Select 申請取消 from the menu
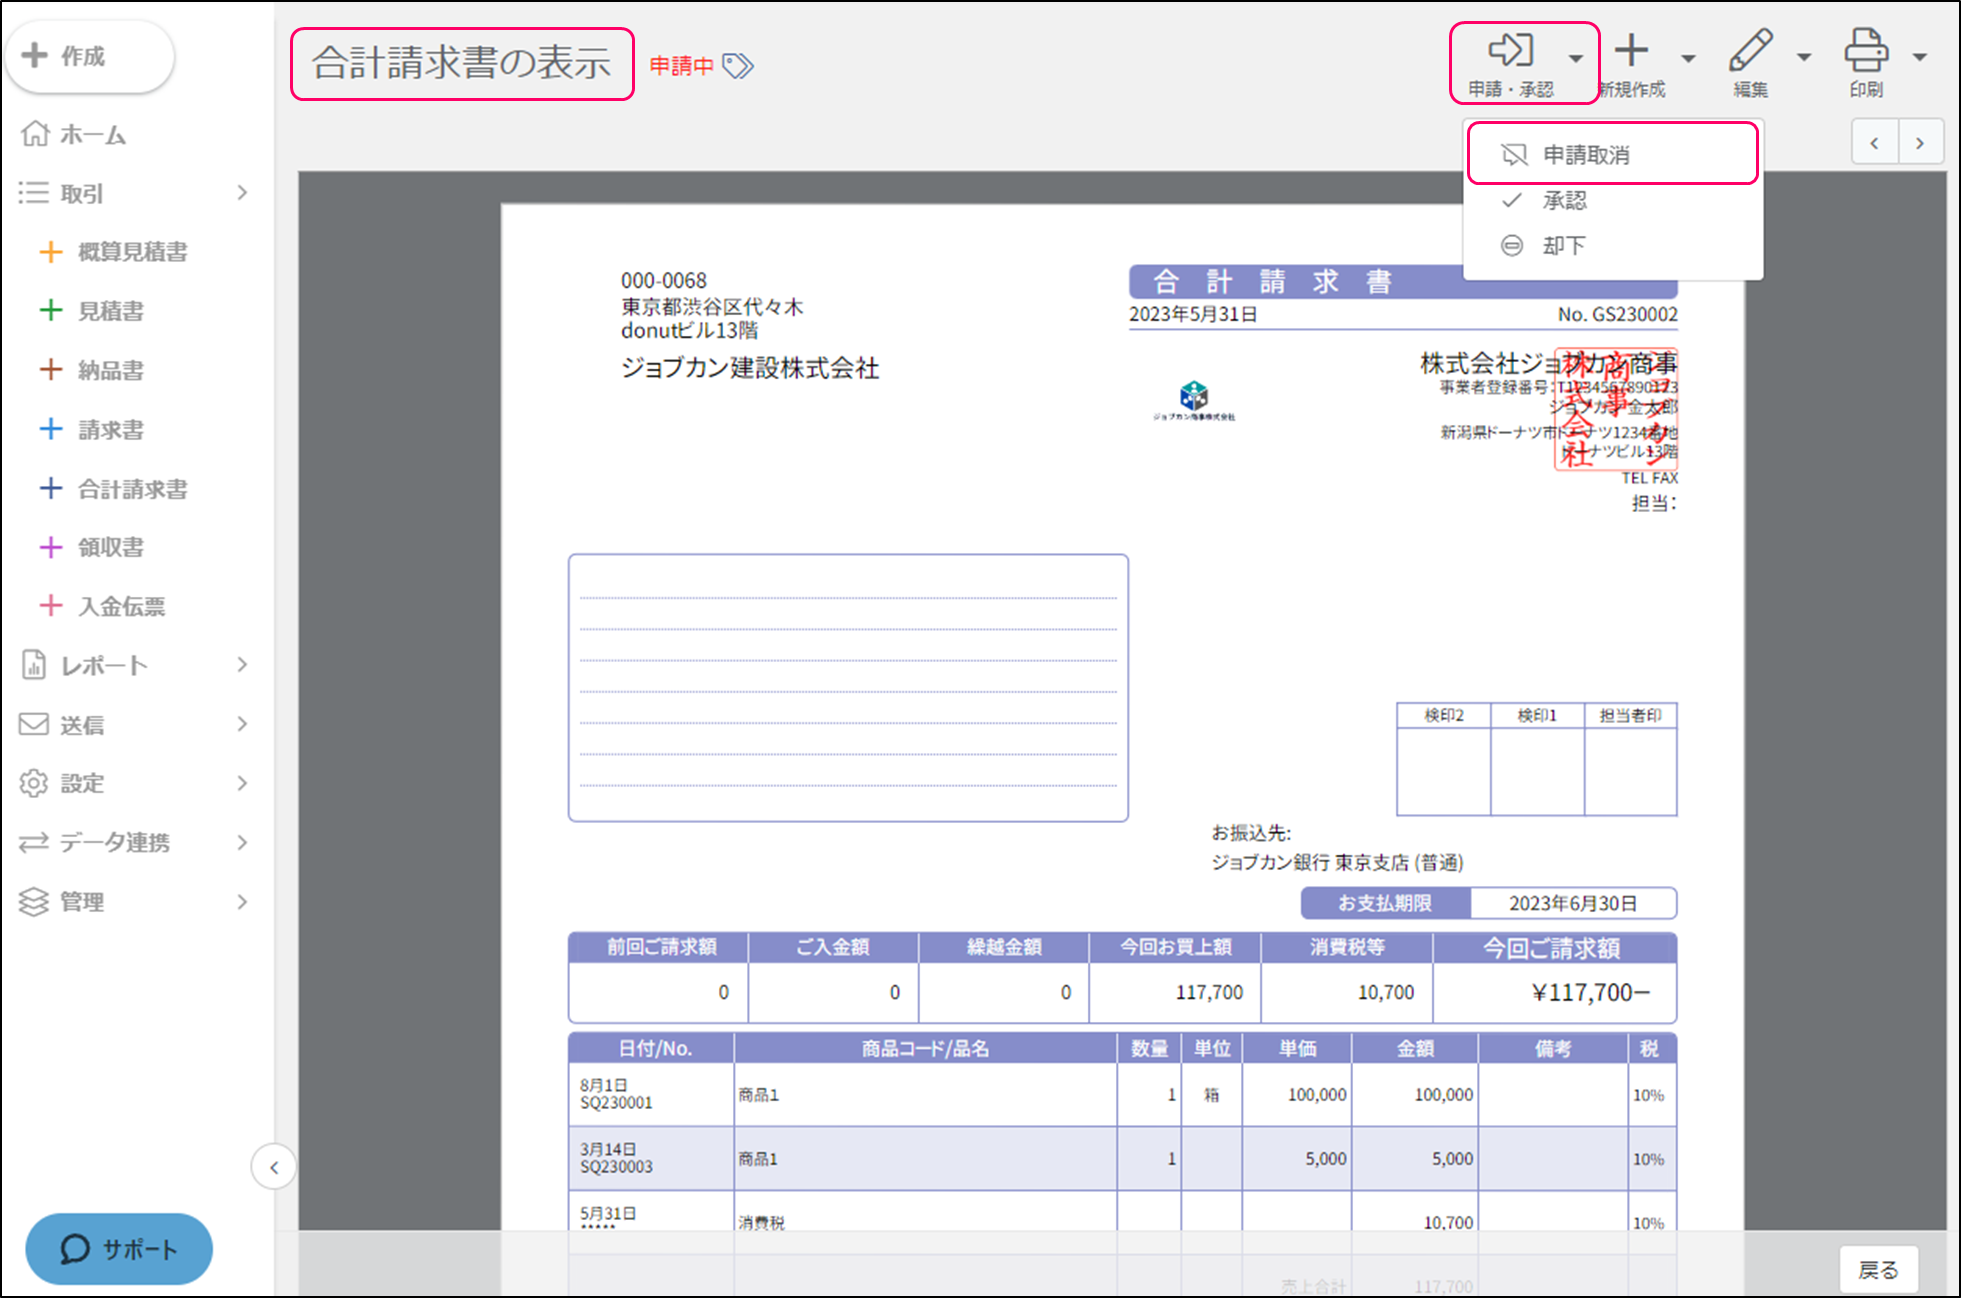 click(x=1585, y=155)
